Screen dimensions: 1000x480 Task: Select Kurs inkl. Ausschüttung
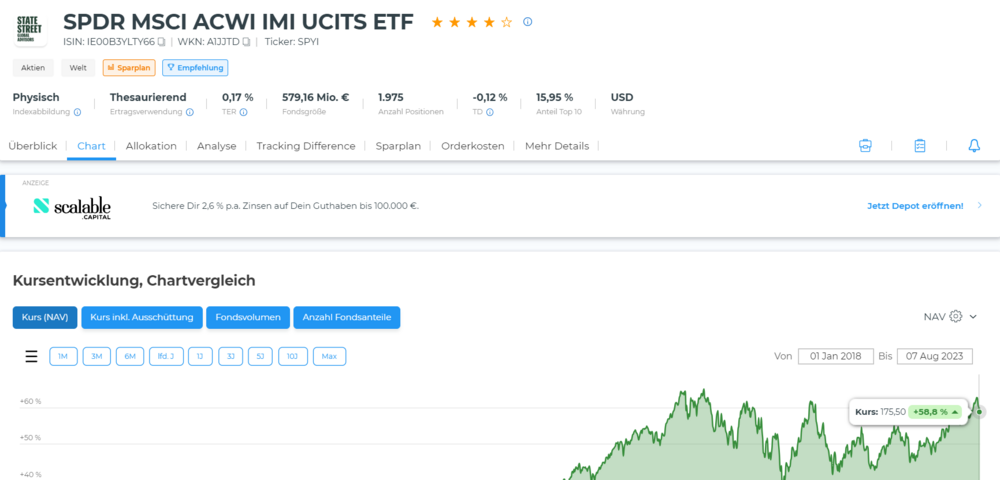click(x=142, y=317)
